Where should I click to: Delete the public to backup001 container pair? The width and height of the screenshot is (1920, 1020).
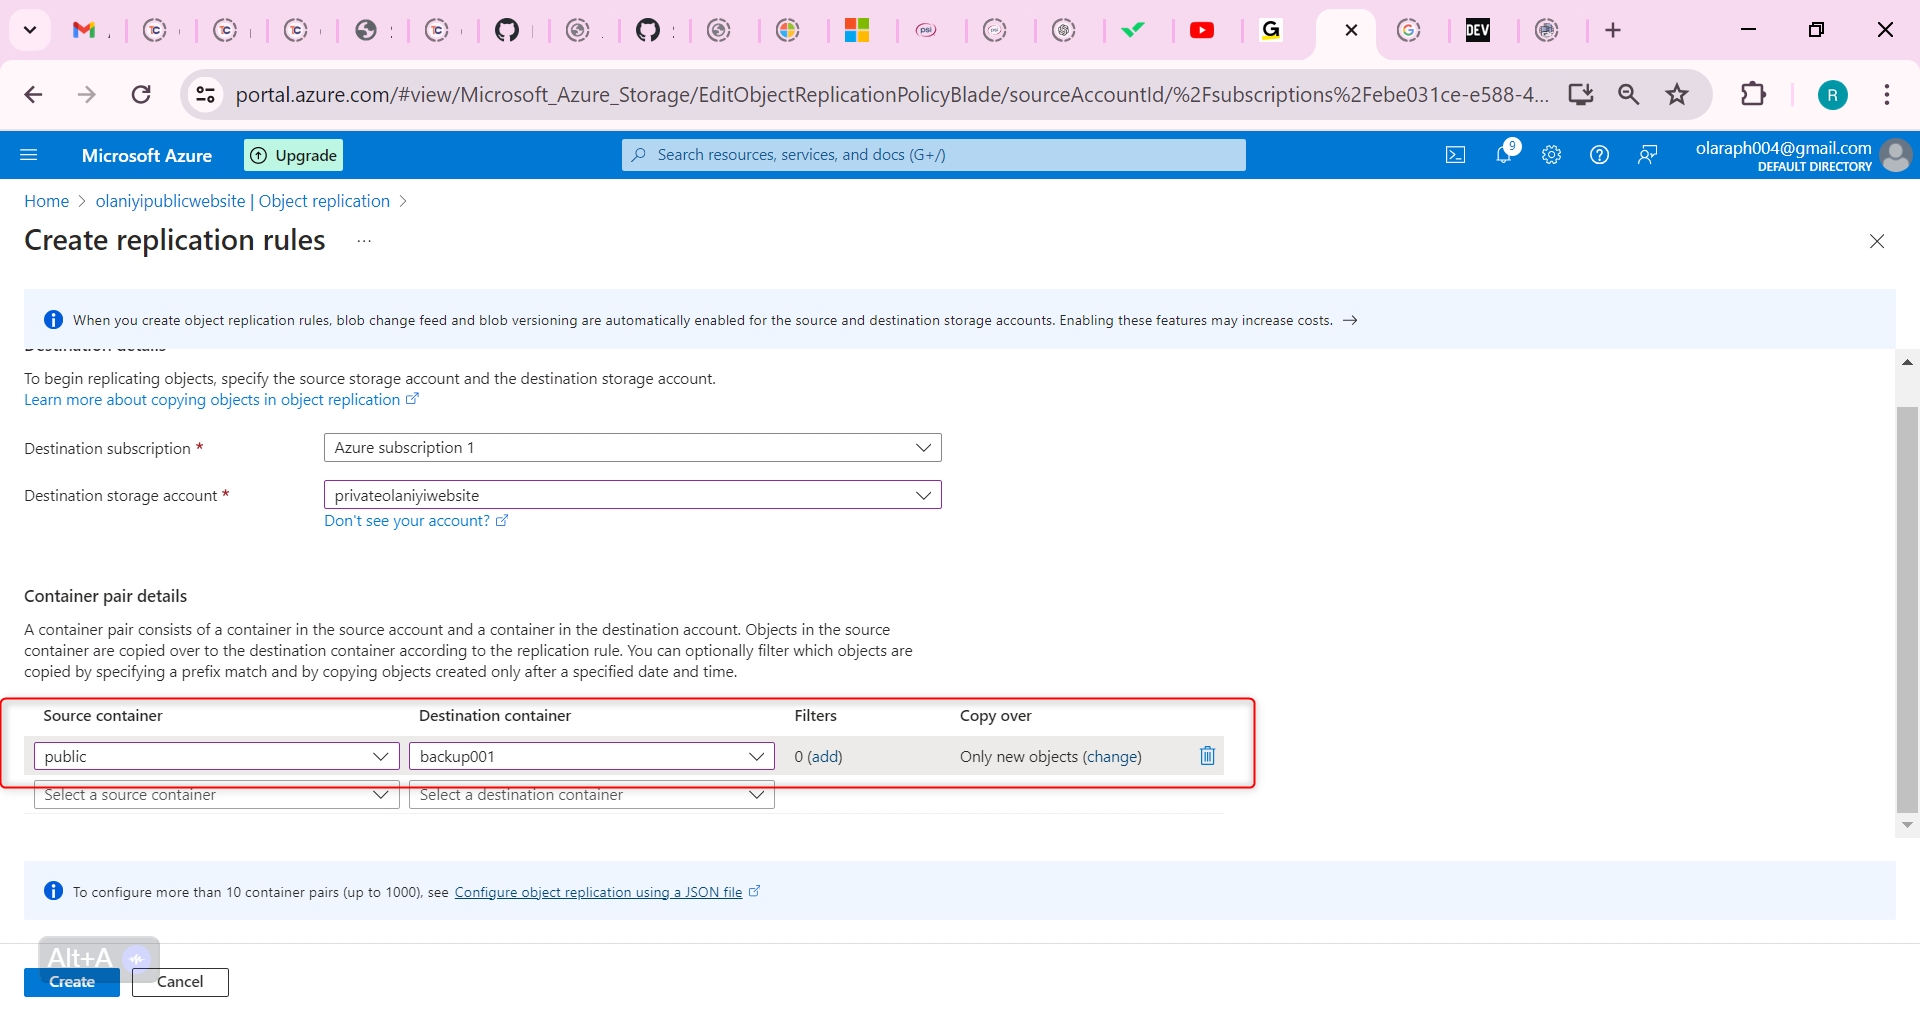point(1207,756)
